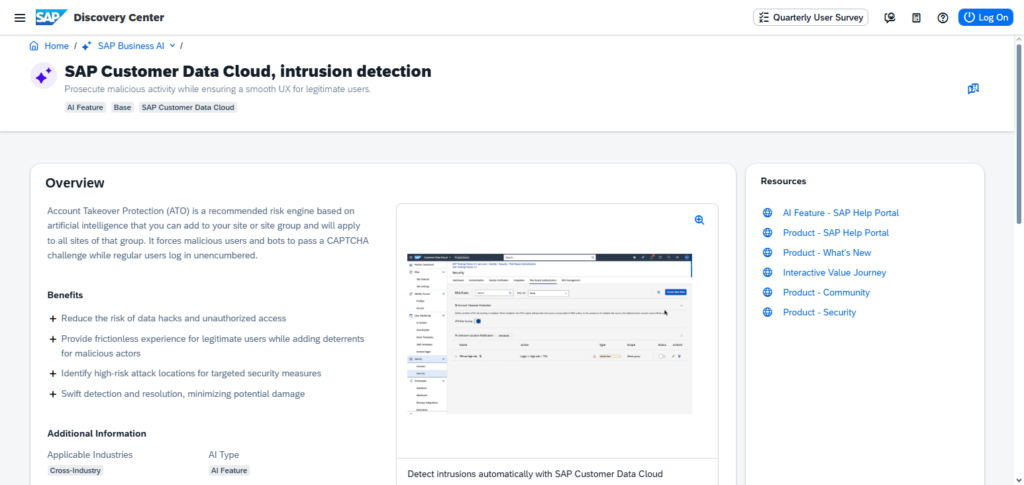The width and height of the screenshot is (1024, 485).
Task: Click the SAP logo
Action: coord(52,18)
